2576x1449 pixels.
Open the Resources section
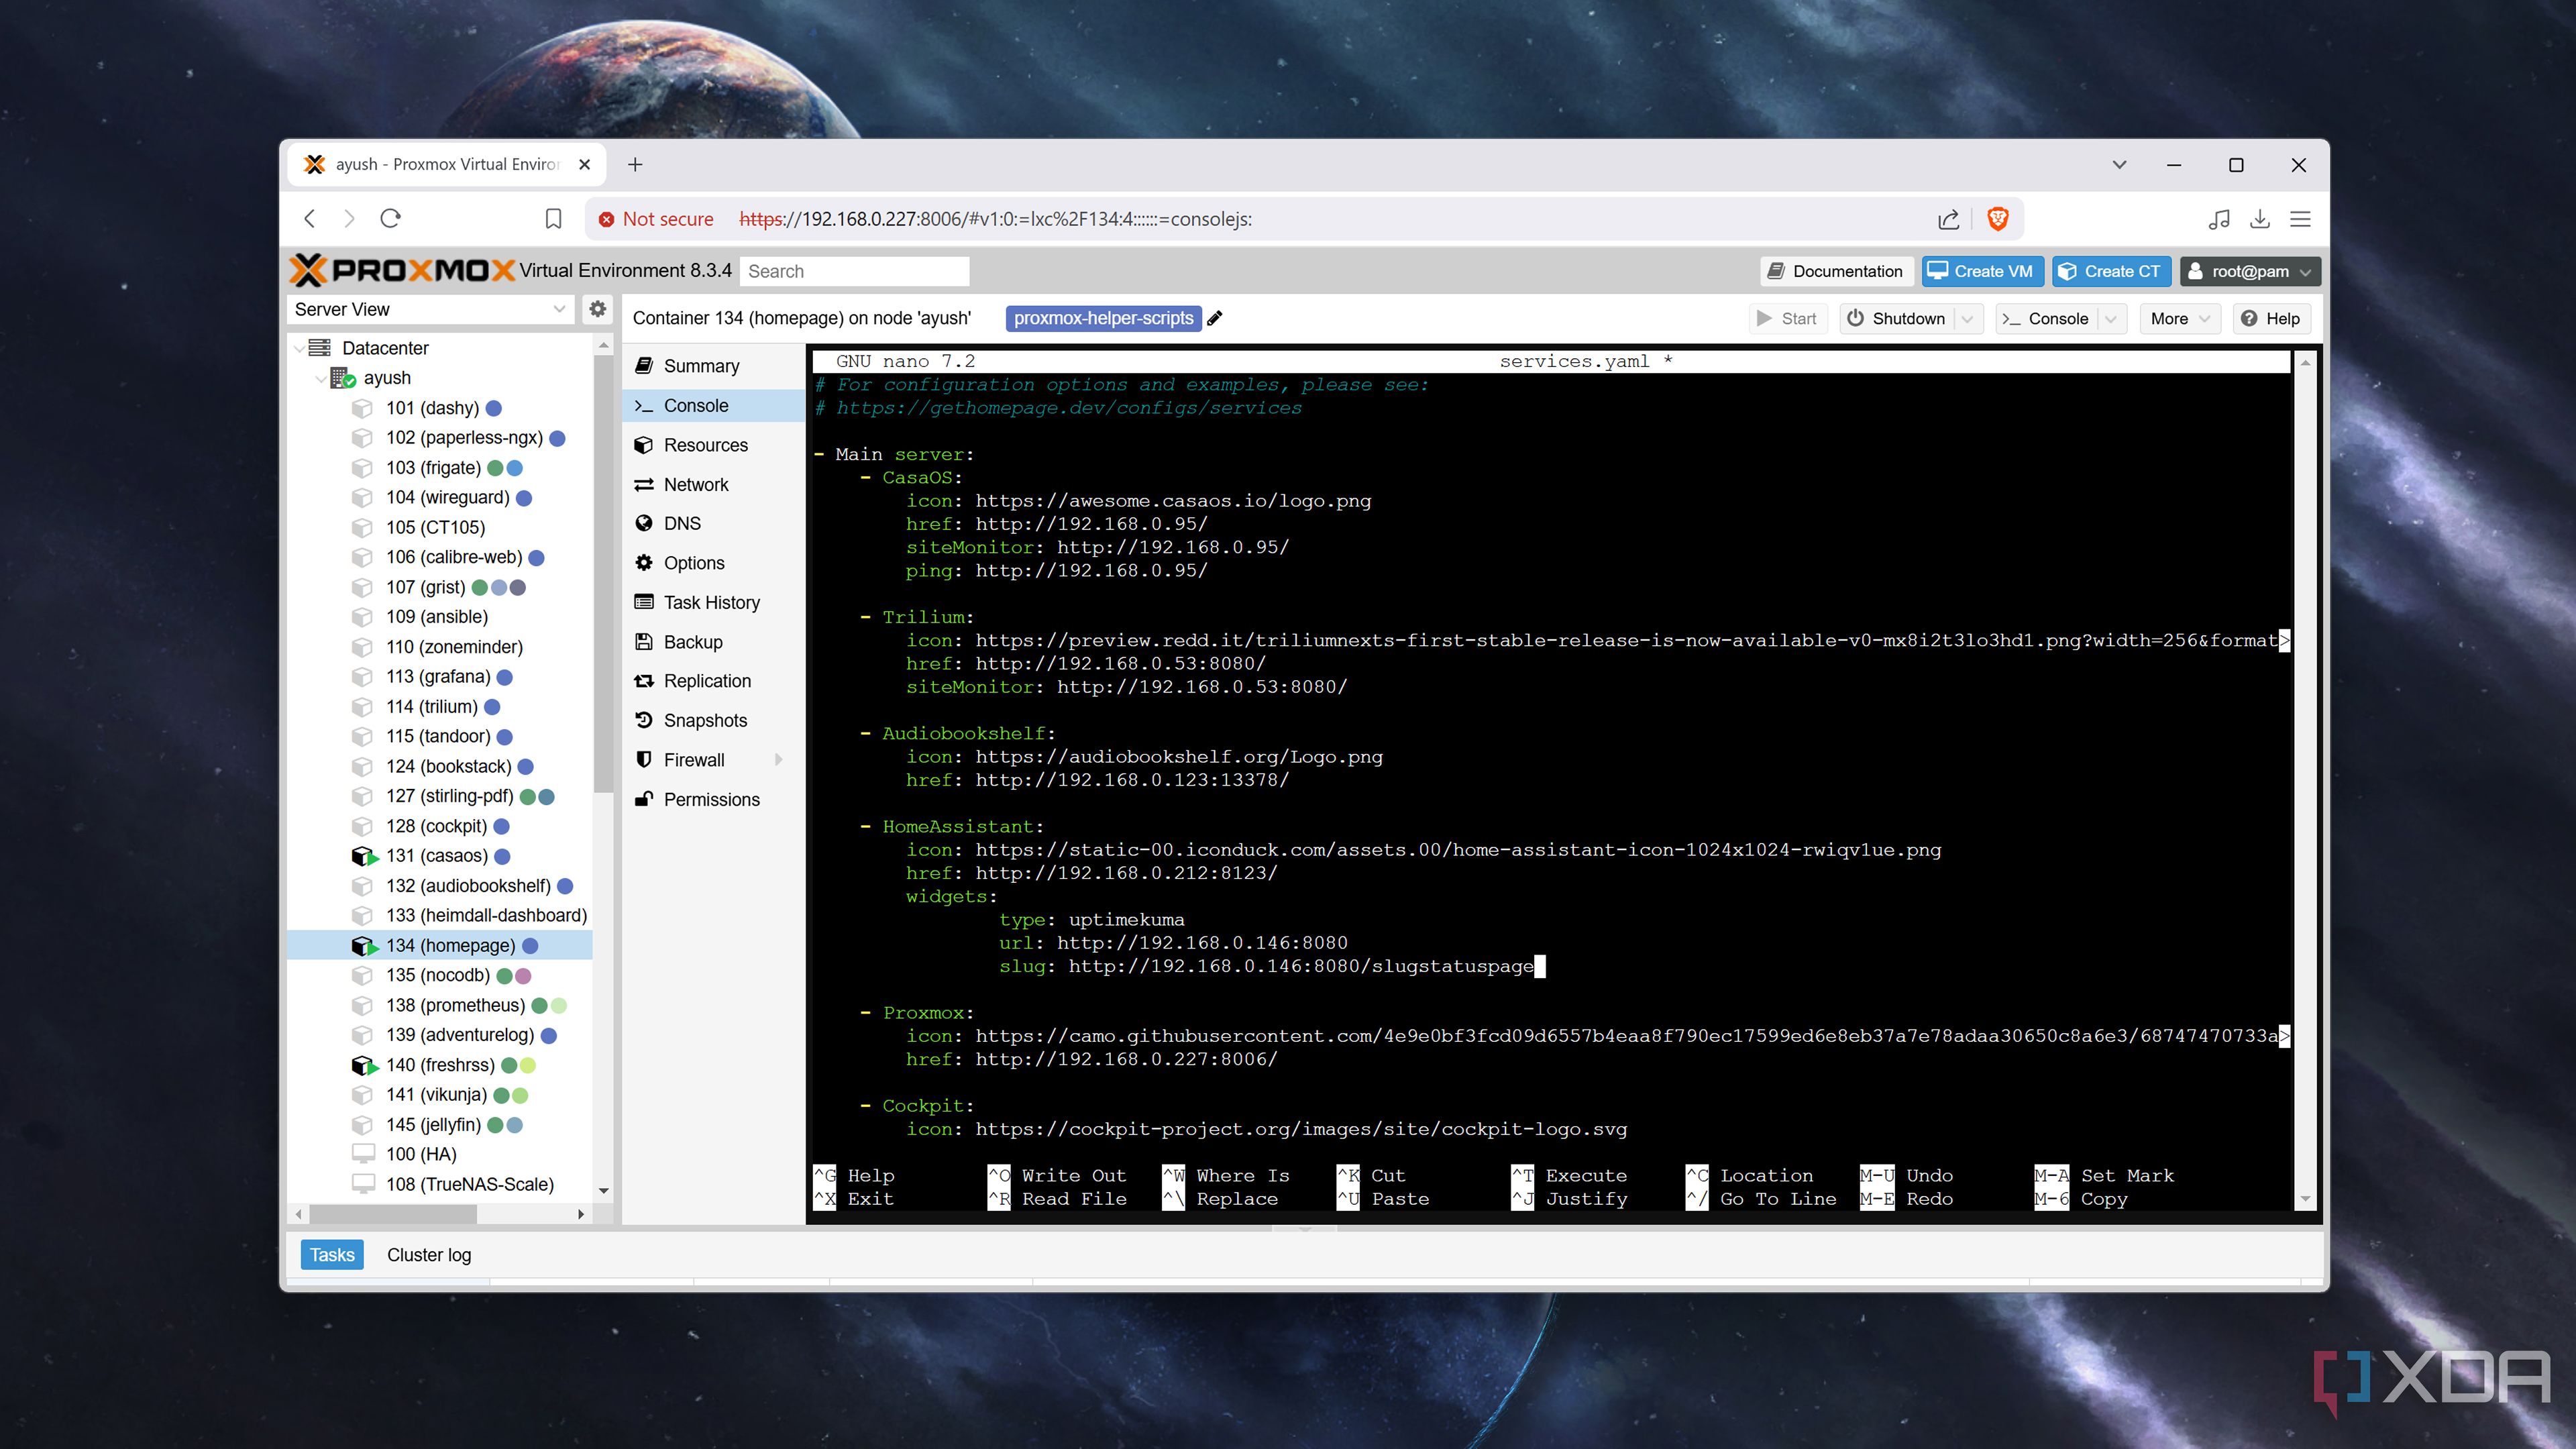[x=713, y=445]
